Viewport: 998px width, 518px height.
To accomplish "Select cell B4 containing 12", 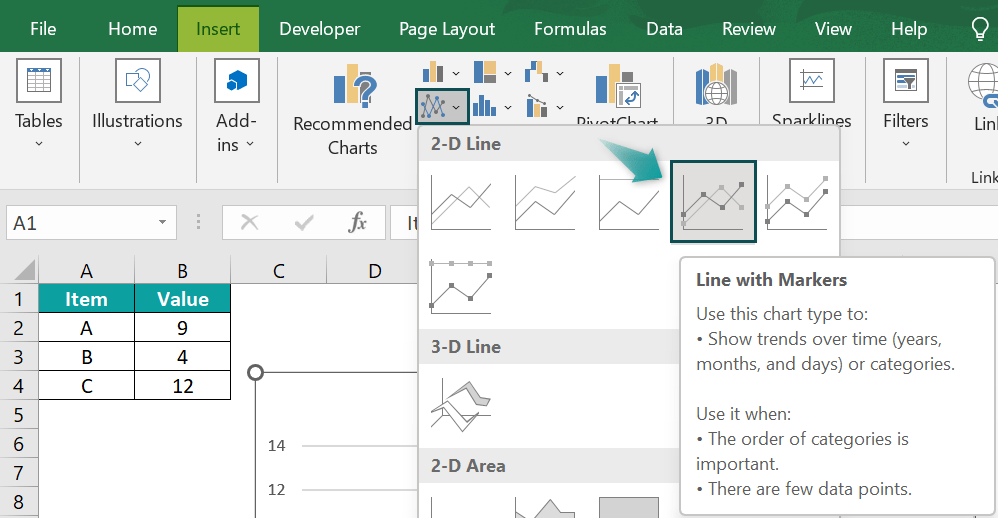I will pyautogui.click(x=183, y=386).
